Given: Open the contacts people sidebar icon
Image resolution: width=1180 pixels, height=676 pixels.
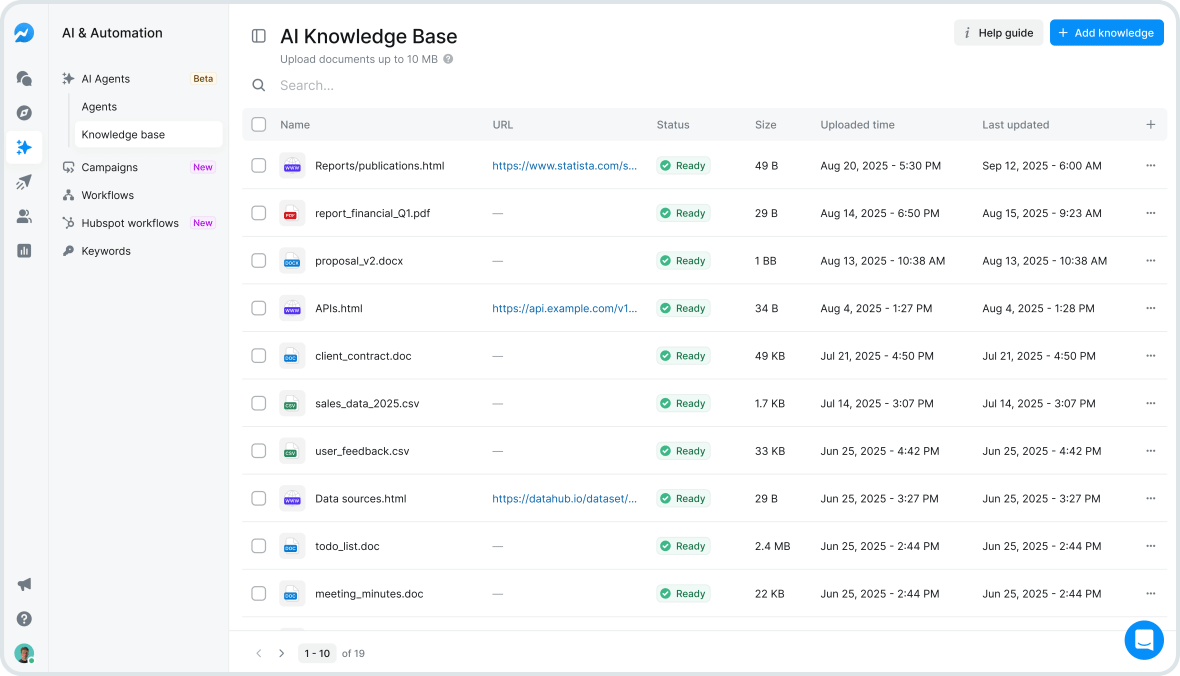Looking at the screenshot, I should (24, 217).
